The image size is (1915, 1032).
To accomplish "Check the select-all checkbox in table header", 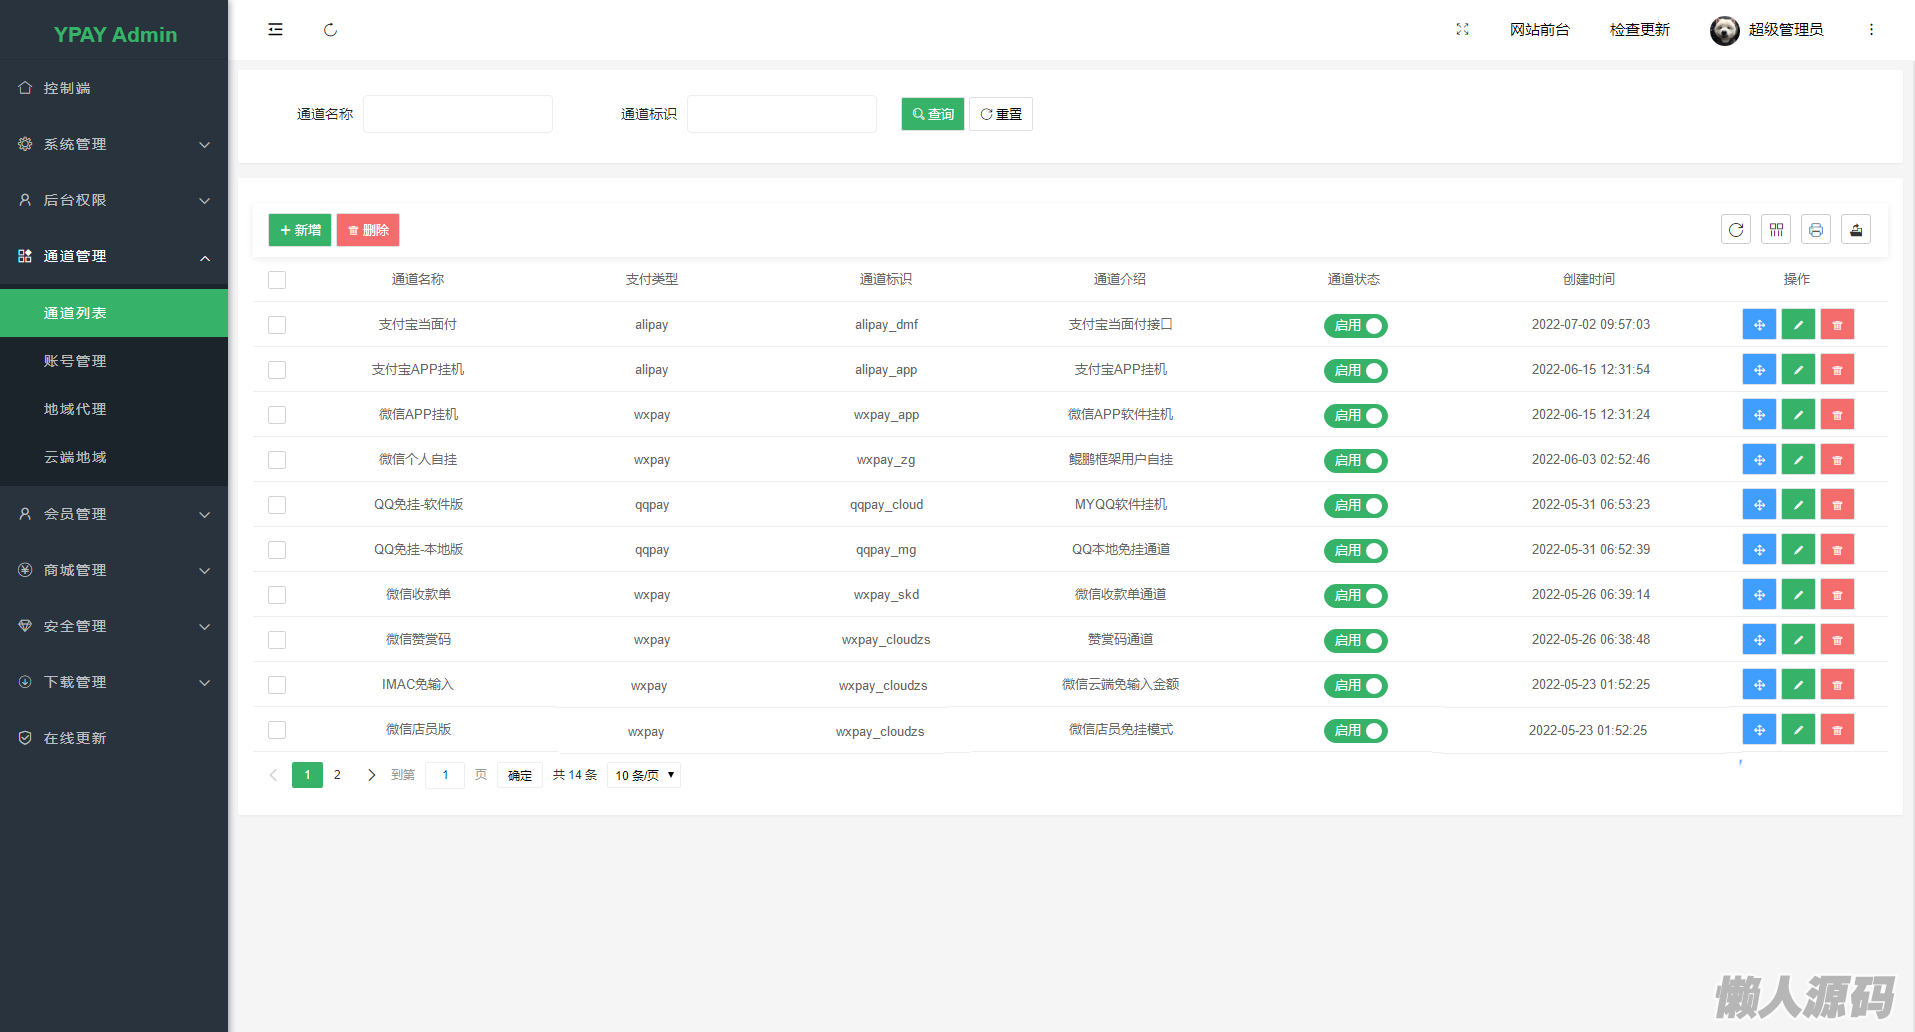I will point(277,280).
